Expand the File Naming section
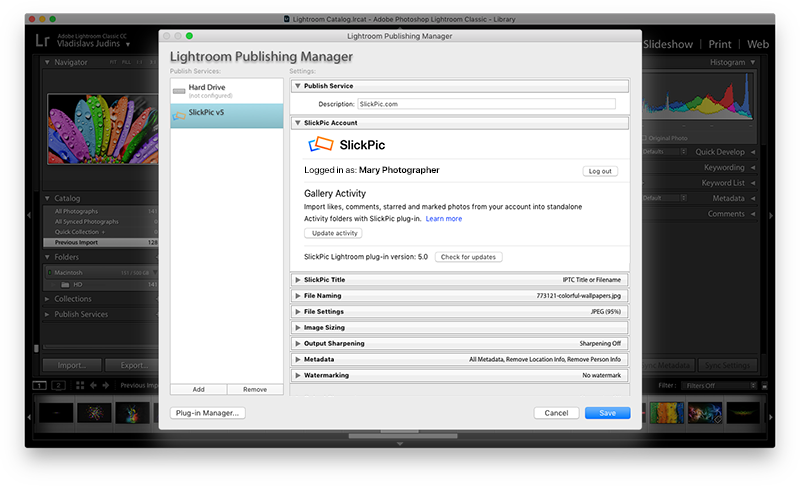Screen dimensions: 800x486 [298, 296]
